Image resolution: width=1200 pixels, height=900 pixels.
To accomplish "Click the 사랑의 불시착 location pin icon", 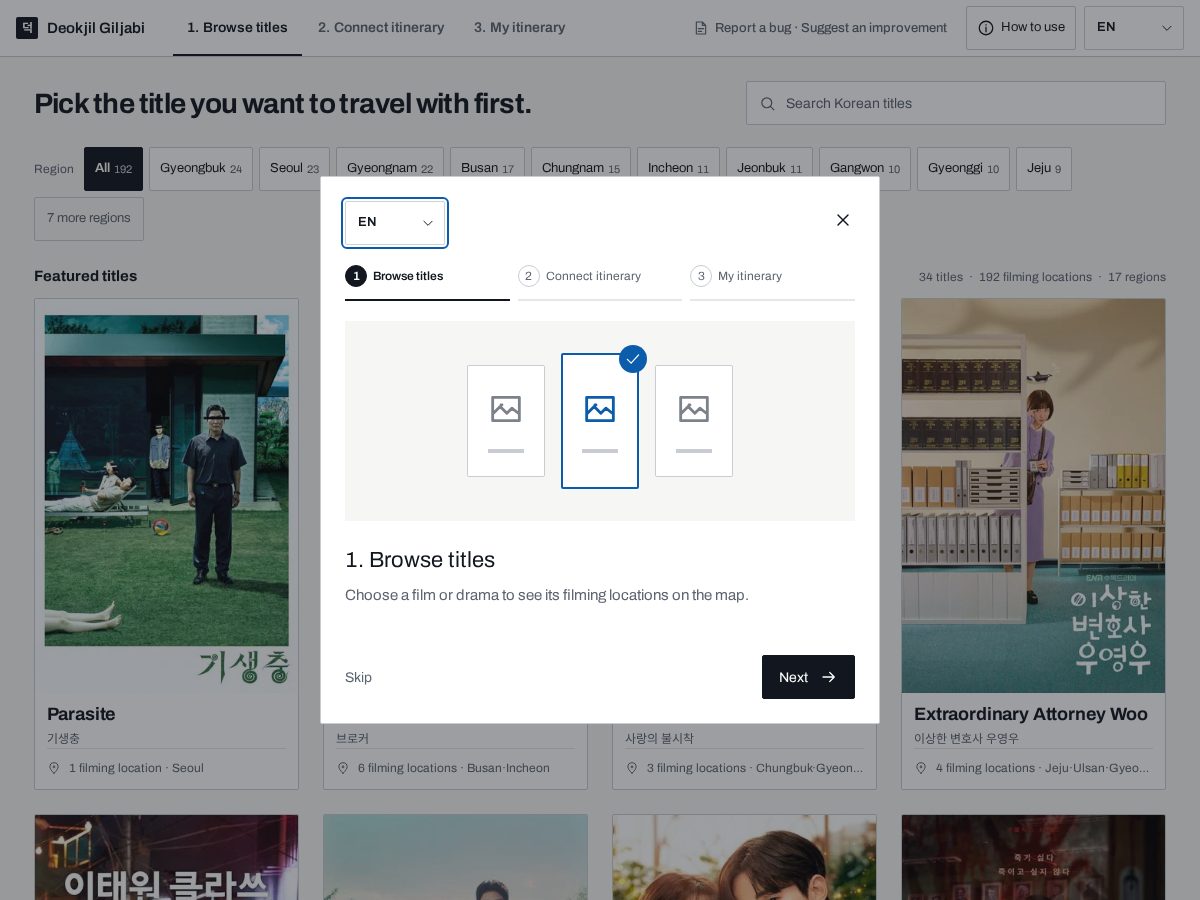I will click(632, 768).
